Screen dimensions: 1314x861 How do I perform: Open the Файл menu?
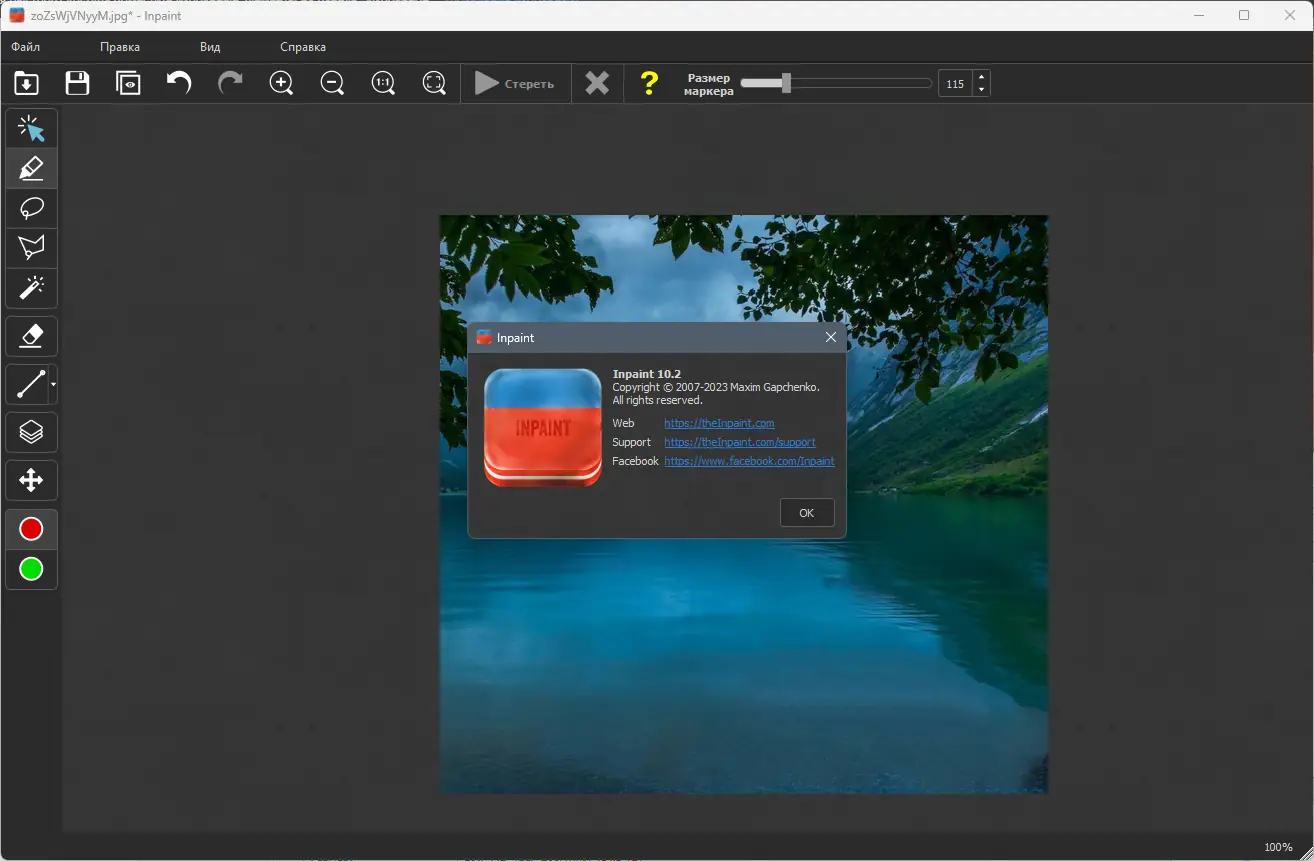[26, 46]
